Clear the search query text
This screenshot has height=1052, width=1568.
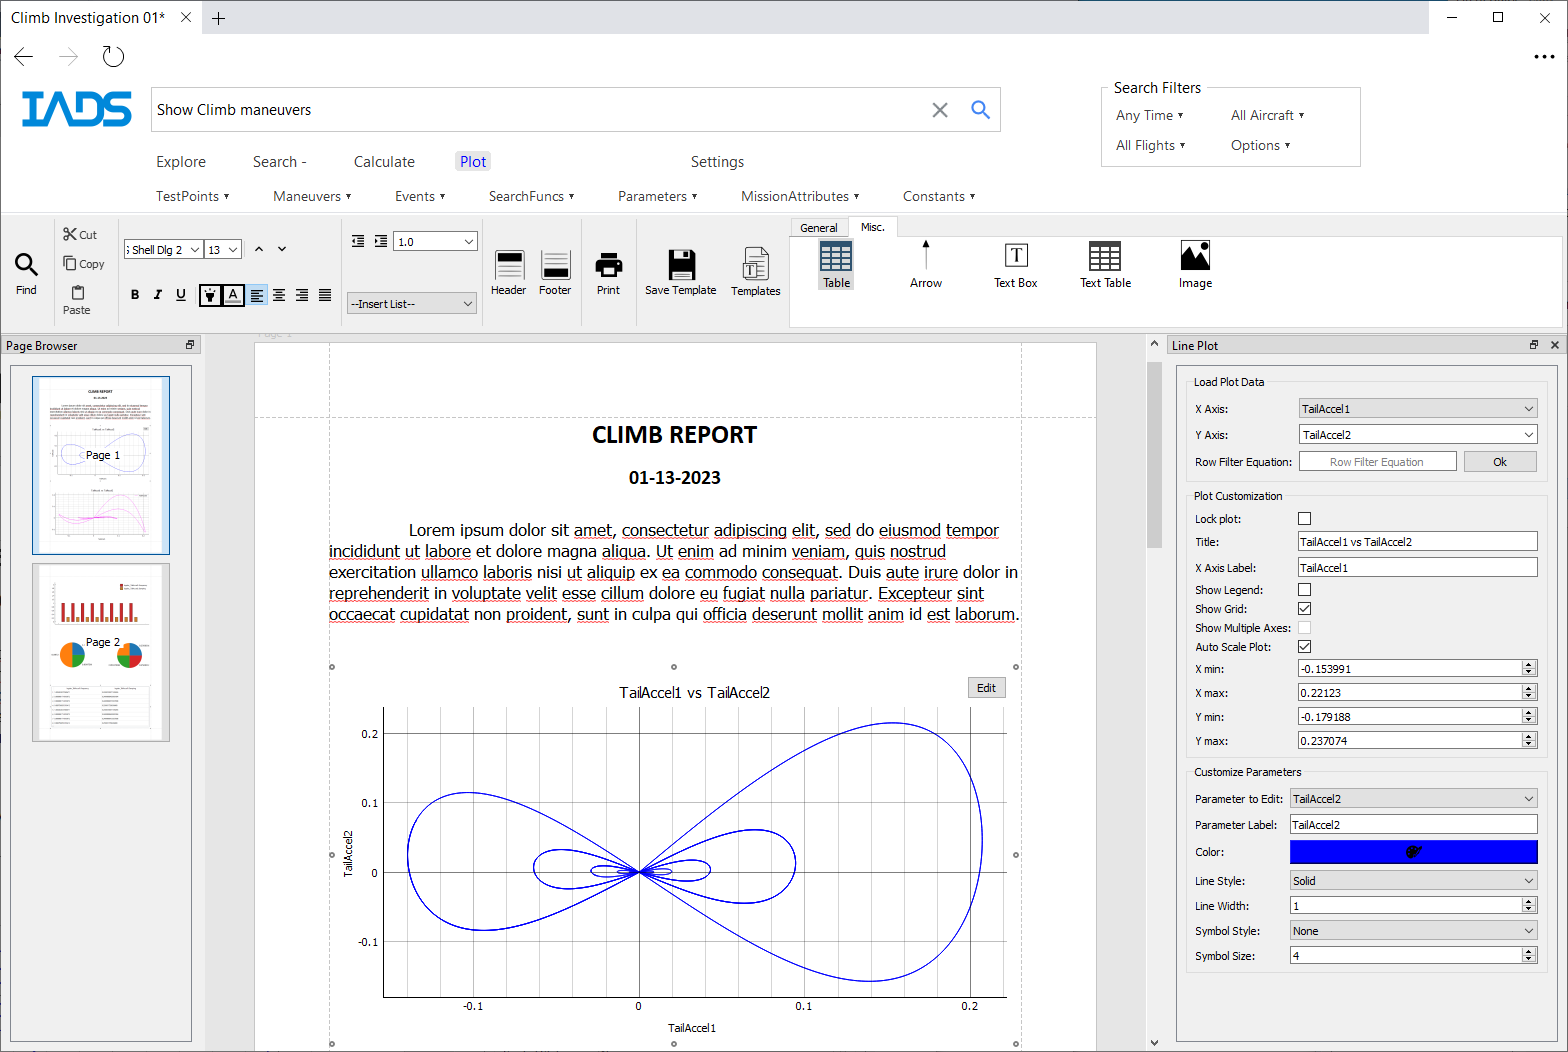[940, 110]
